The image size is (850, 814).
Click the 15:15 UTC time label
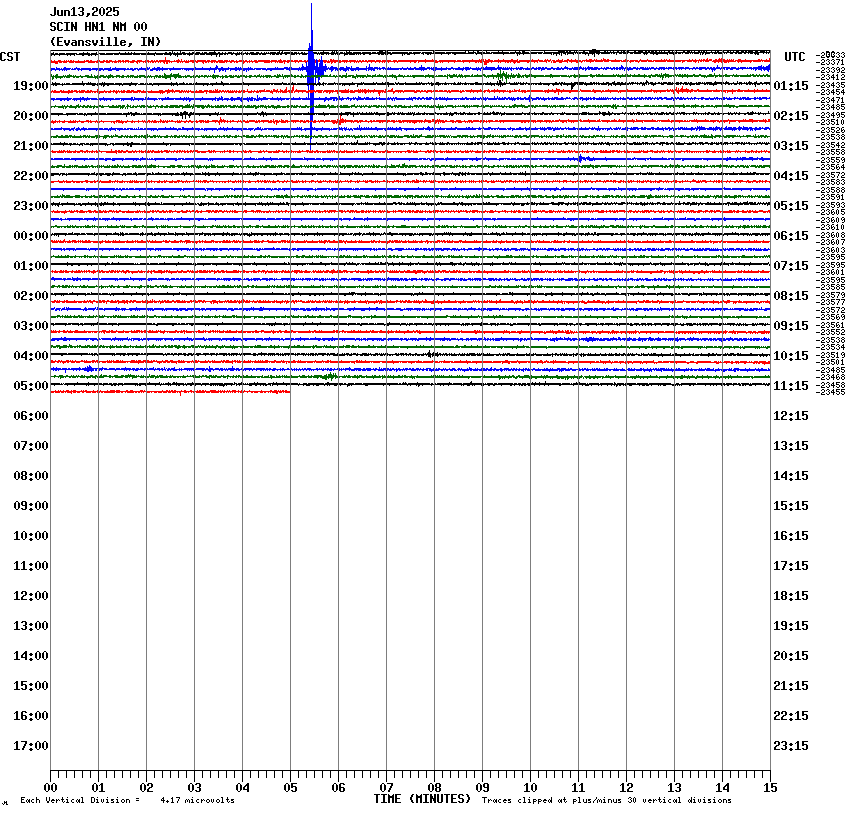(x=791, y=506)
